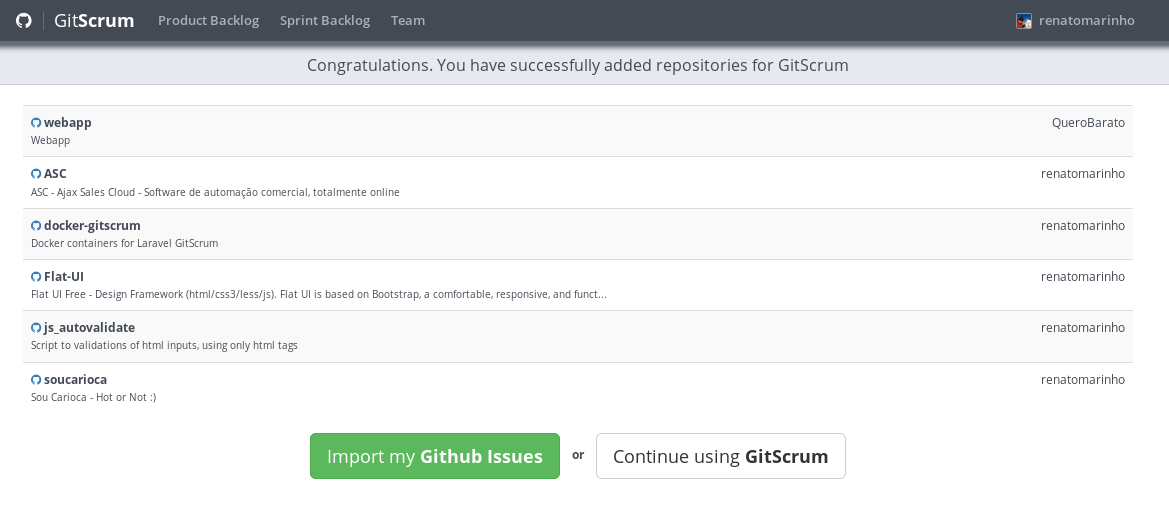
Task: Click the GitHub icon beside Flat-UI
Action: [36, 277]
